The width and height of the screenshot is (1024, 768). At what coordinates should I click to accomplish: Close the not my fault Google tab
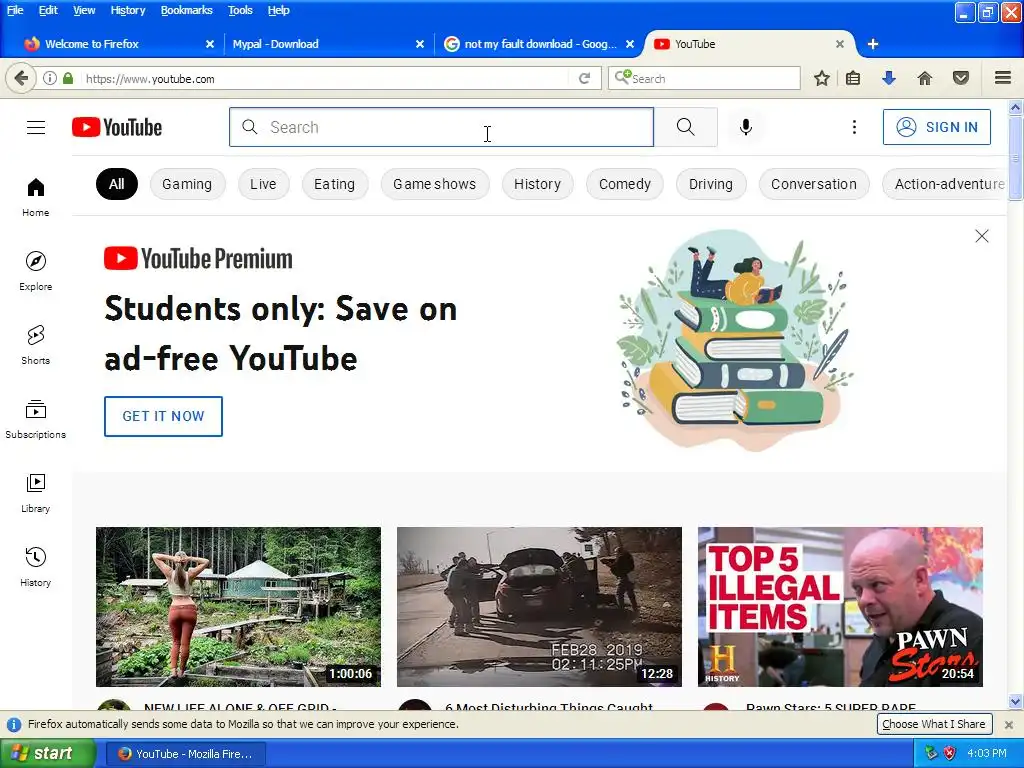point(630,44)
